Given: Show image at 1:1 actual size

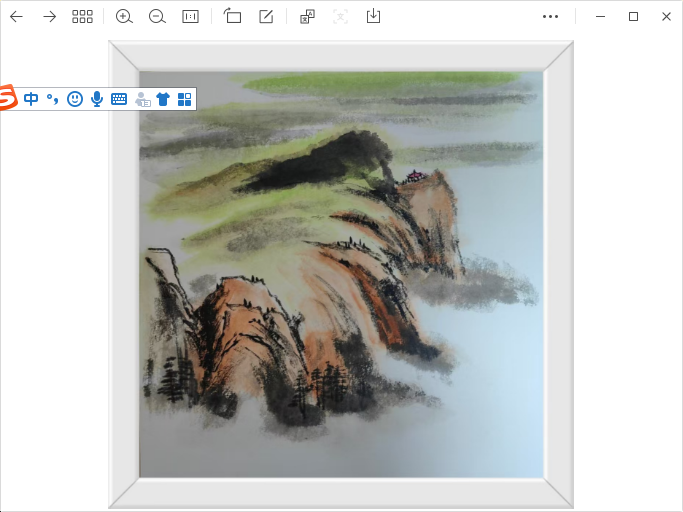Looking at the screenshot, I should (190, 17).
